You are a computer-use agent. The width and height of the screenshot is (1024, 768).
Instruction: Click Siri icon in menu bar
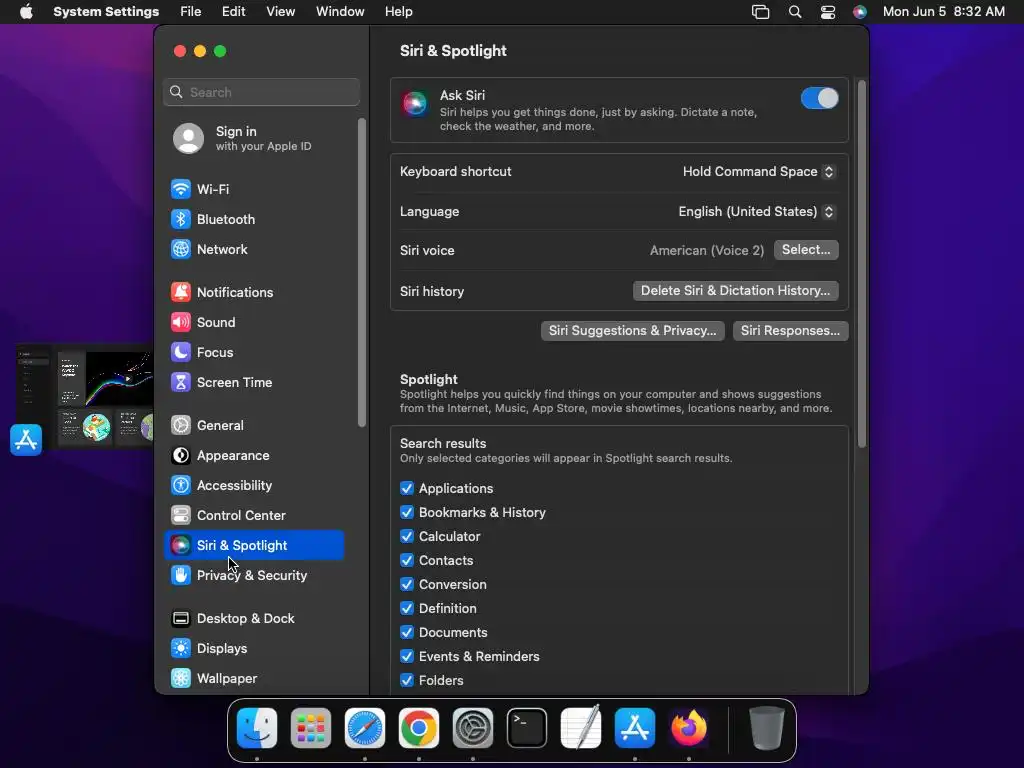coord(860,12)
